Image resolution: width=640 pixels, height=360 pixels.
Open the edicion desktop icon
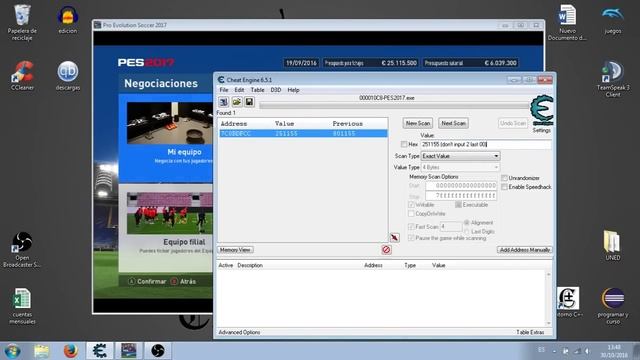click(67, 19)
